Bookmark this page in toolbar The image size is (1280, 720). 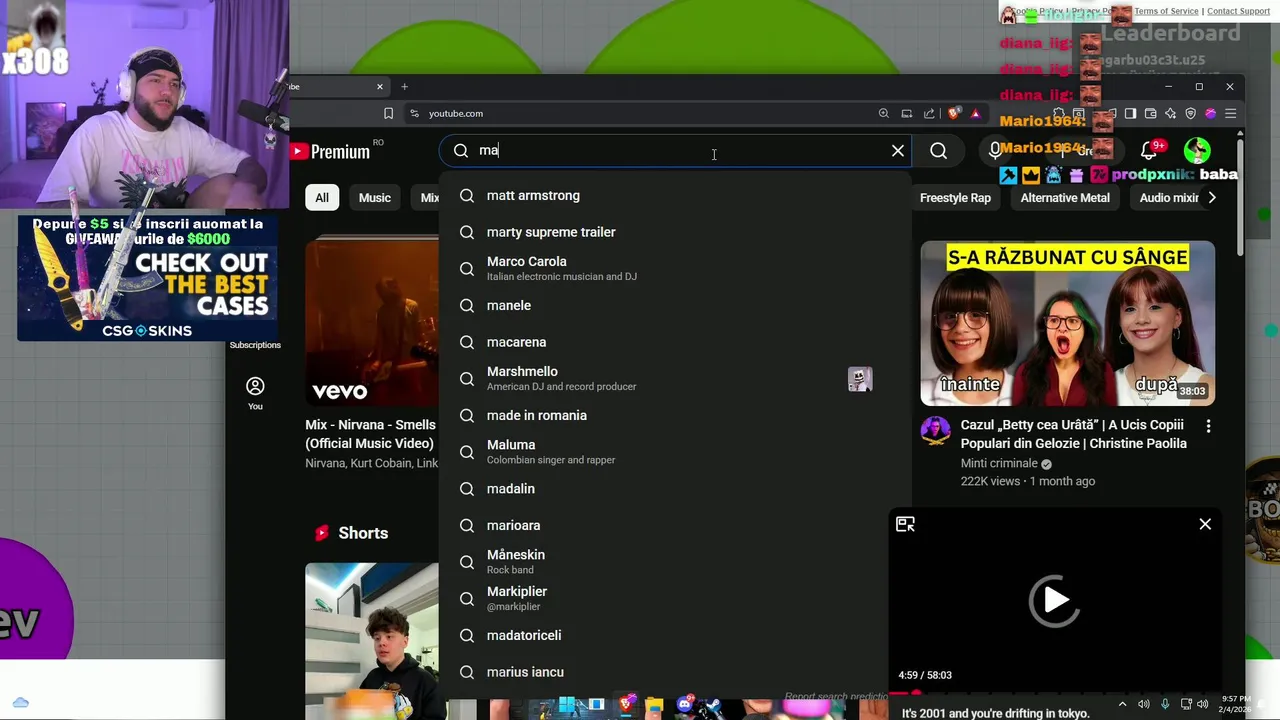tap(388, 114)
